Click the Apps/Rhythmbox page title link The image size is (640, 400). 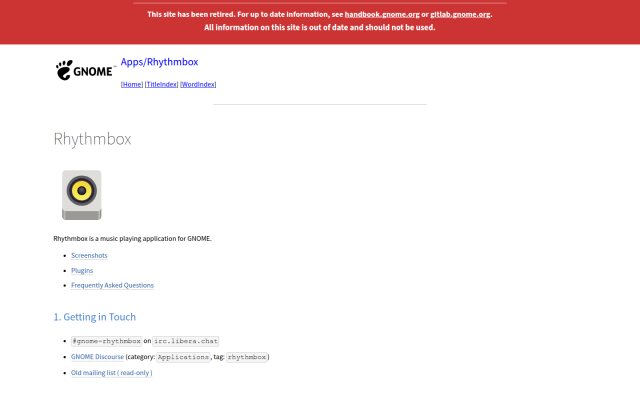[x=159, y=62]
